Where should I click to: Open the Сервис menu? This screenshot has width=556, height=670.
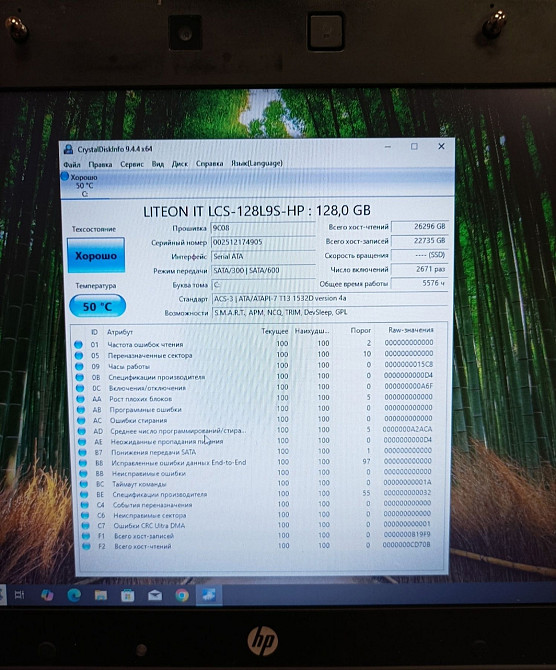[x=132, y=164]
